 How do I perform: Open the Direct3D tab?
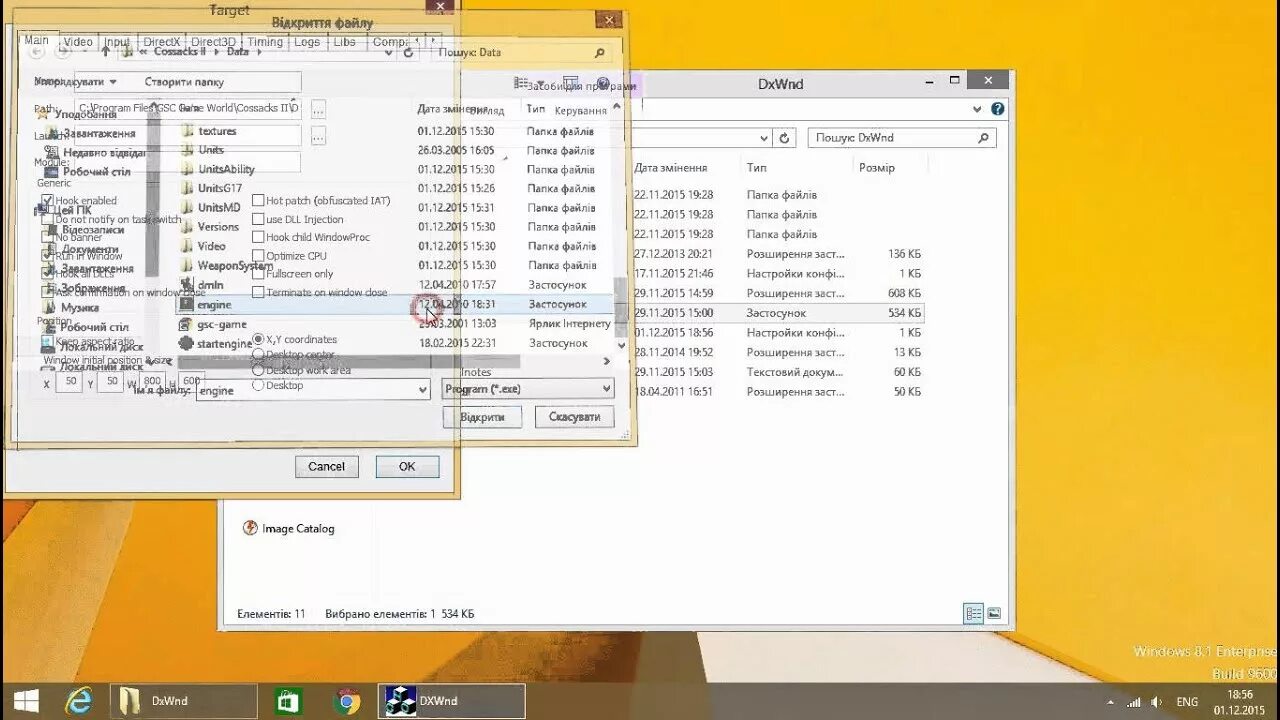(213, 42)
